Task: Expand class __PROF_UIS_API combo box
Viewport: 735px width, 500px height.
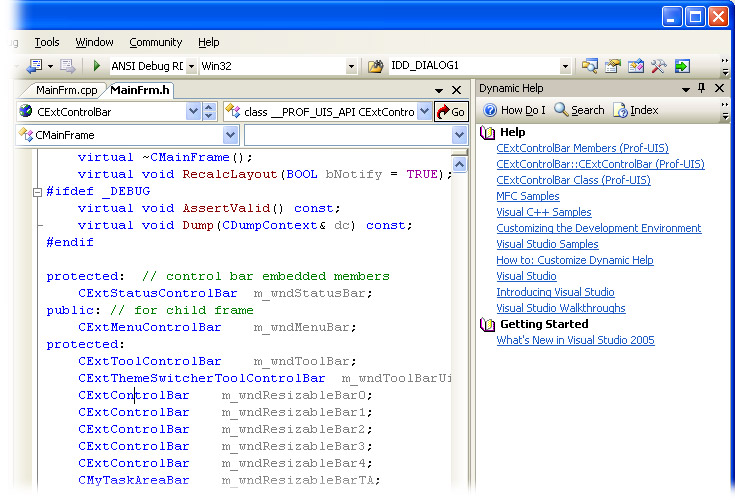Action: (x=424, y=111)
